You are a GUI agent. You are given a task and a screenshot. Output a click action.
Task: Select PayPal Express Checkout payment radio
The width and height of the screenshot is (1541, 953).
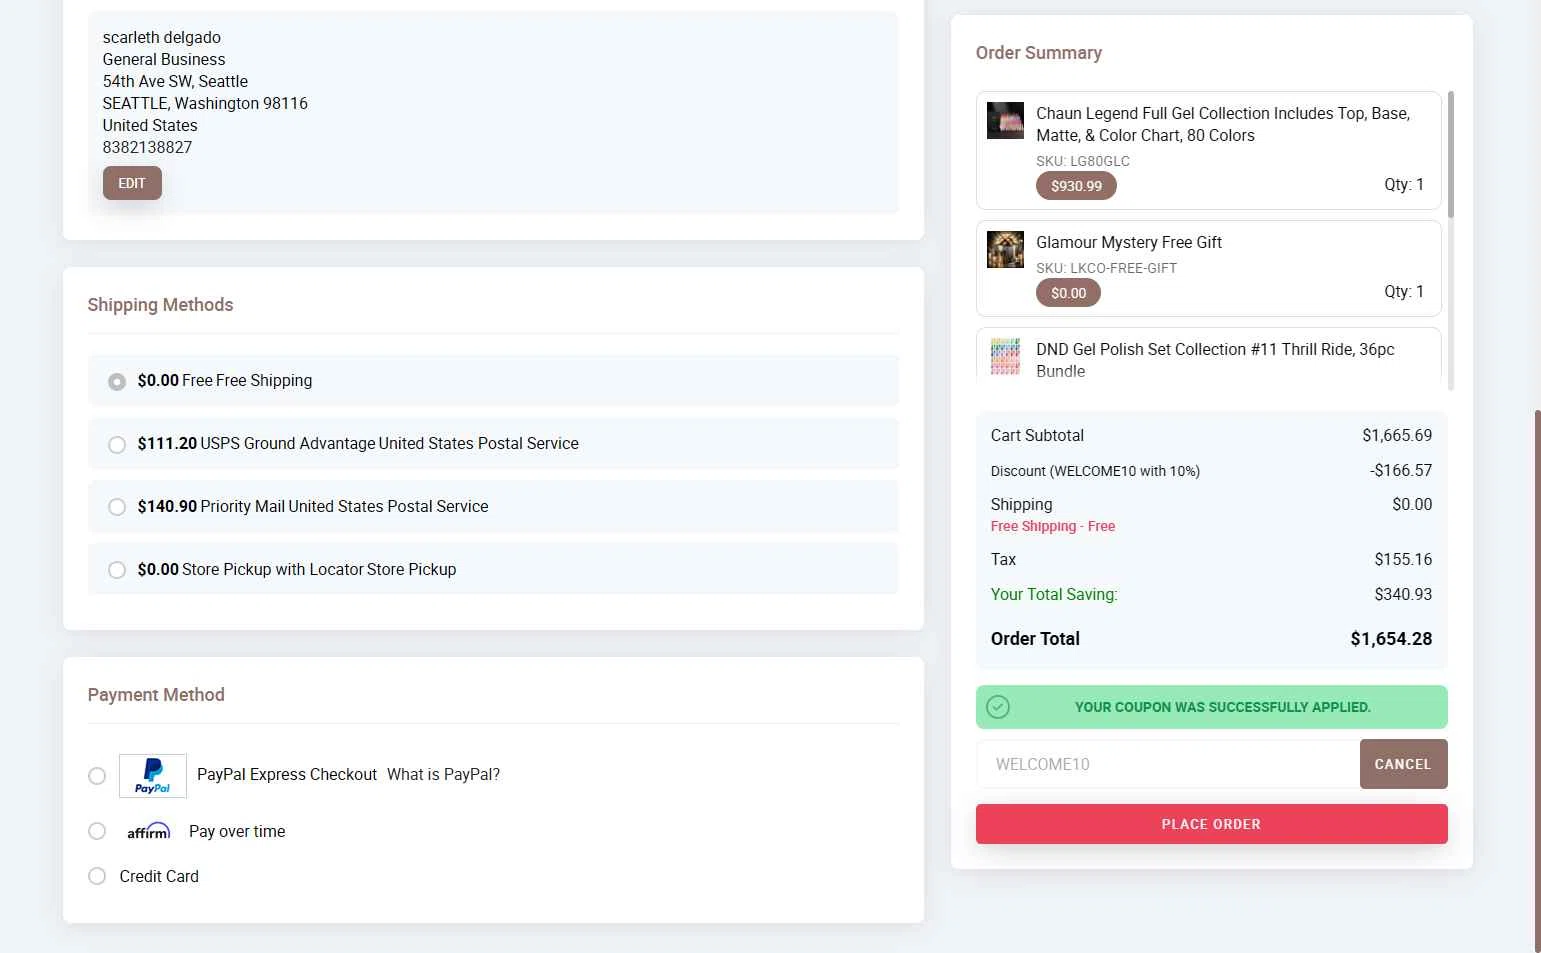tap(97, 776)
